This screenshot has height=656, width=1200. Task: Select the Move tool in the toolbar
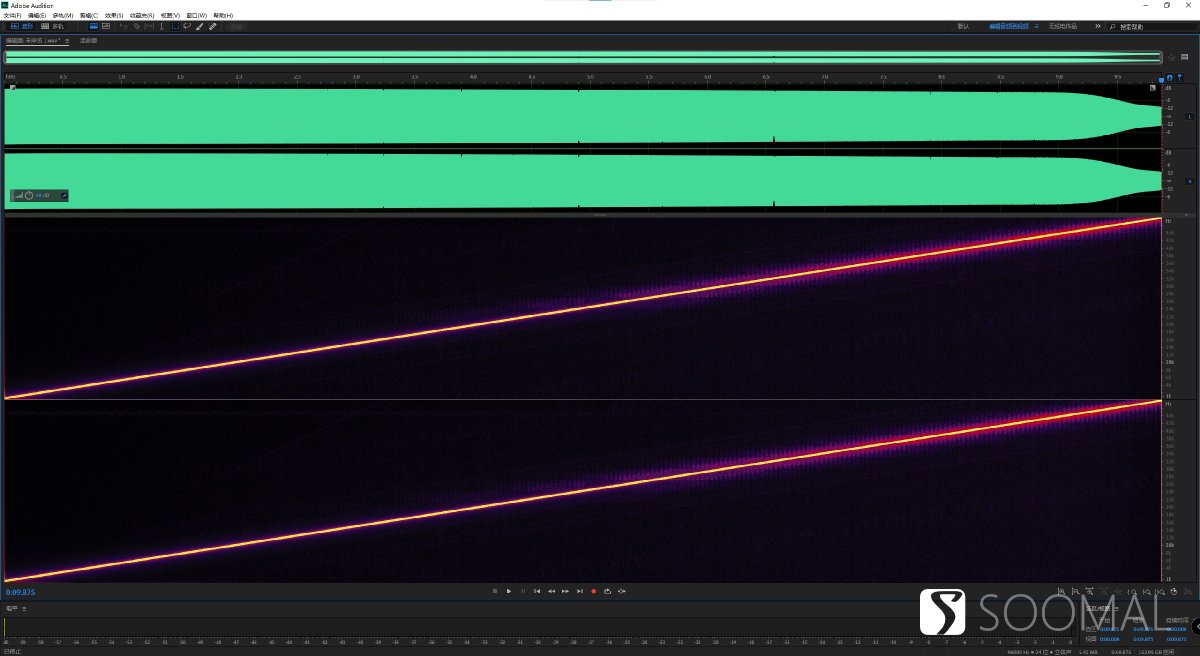point(123,26)
